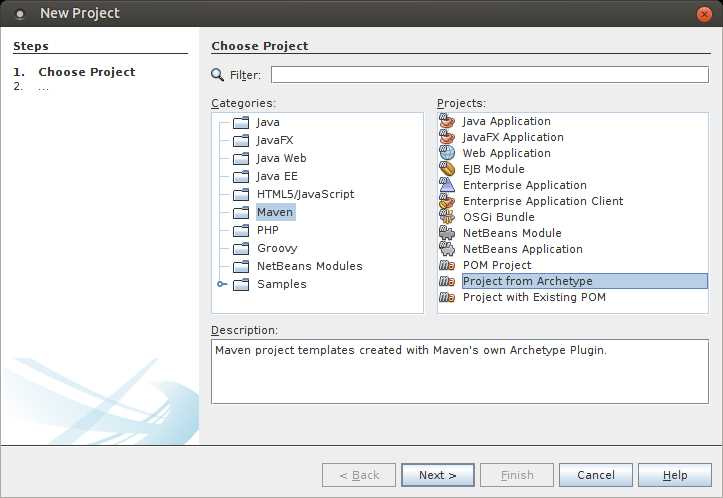Image resolution: width=723 pixels, height=498 pixels.
Task: Select the NetBeans Modules category
Action: [309, 266]
